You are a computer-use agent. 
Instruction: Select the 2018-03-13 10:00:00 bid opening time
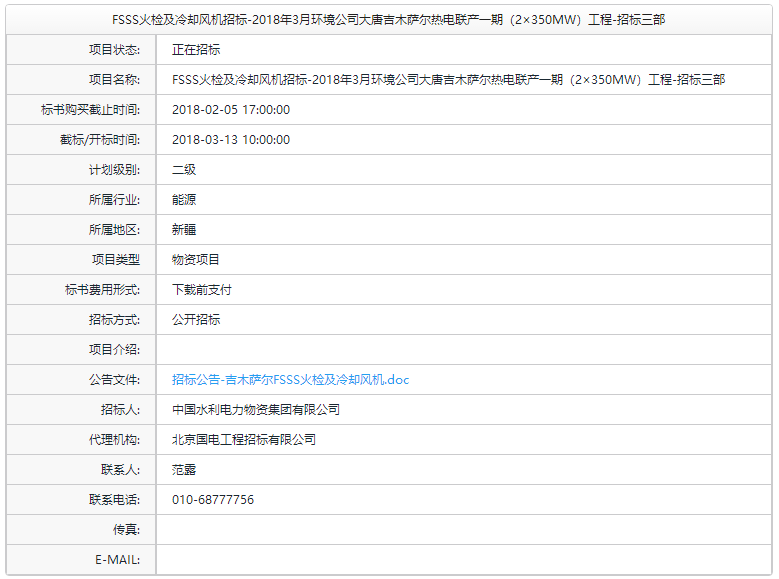coord(231,140)
